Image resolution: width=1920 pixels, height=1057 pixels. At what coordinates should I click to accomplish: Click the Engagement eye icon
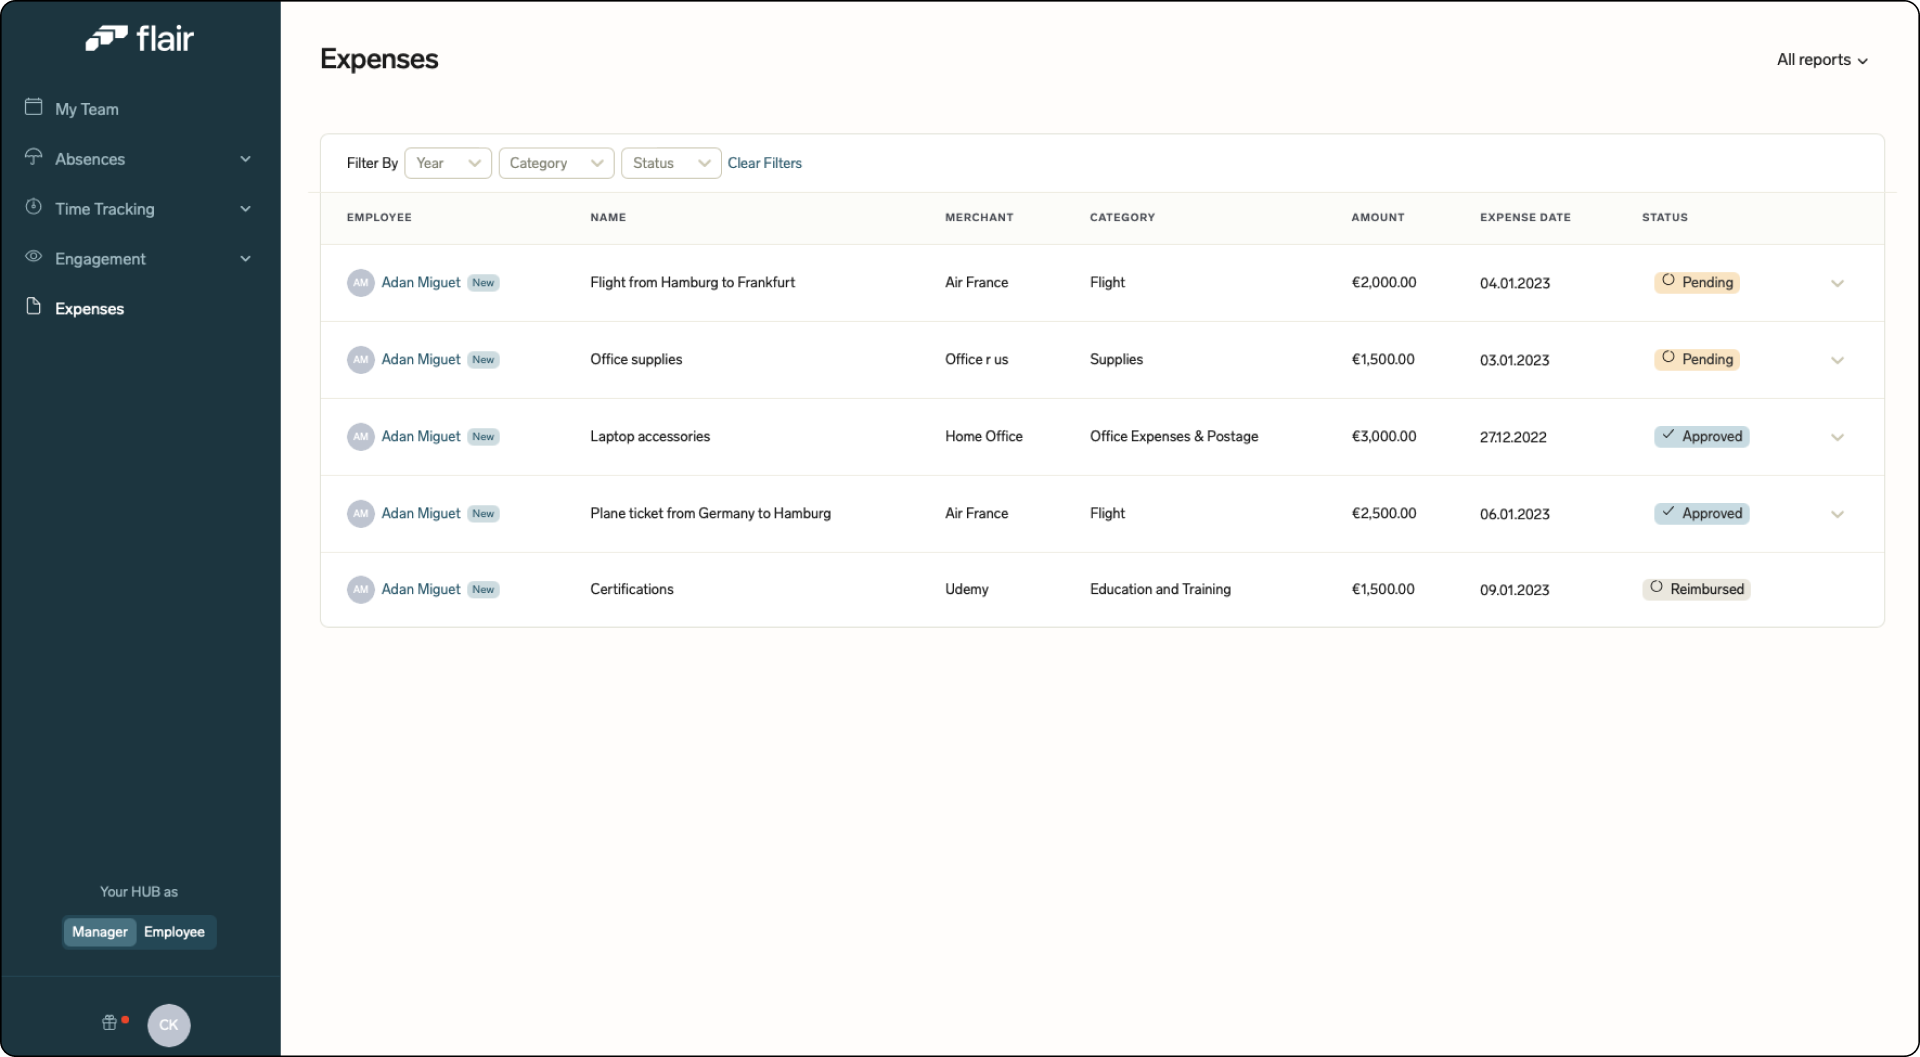(x=33, y=257)
